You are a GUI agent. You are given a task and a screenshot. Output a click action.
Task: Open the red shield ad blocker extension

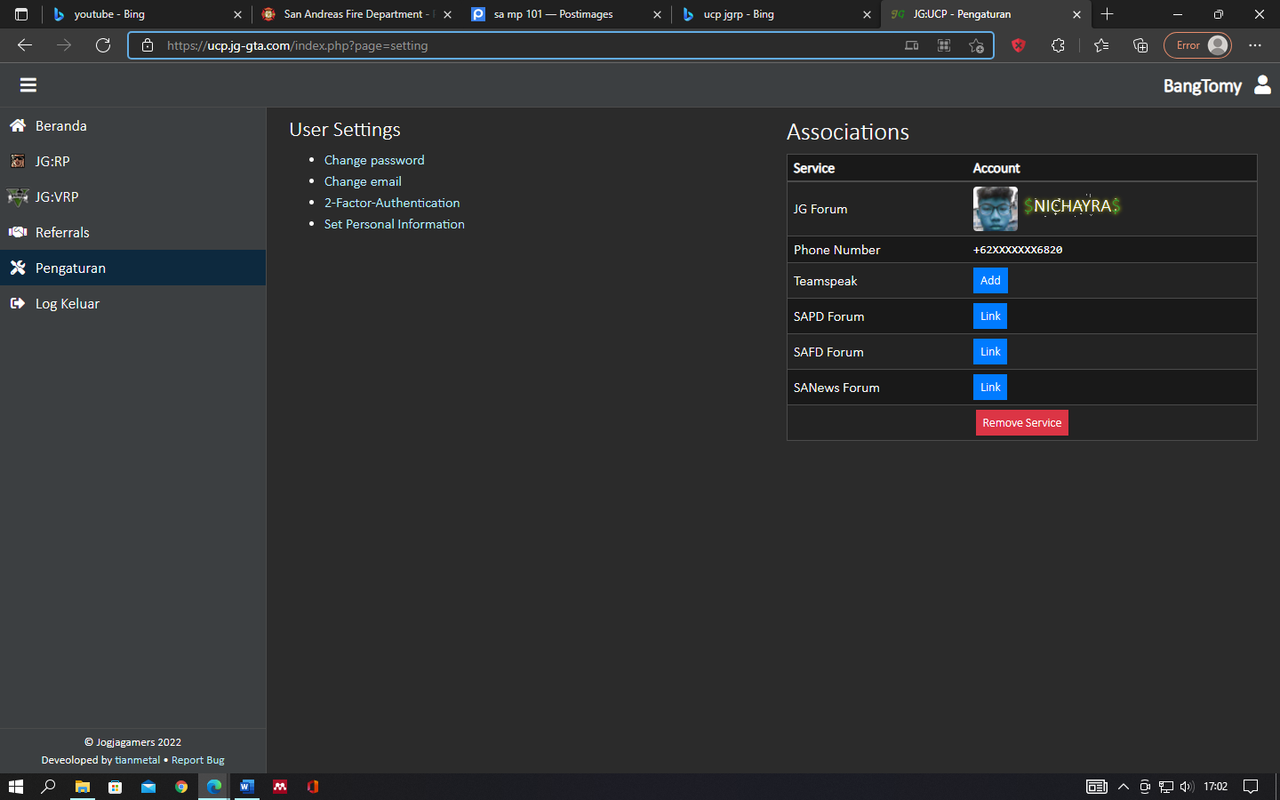[x=1018, y=45]
